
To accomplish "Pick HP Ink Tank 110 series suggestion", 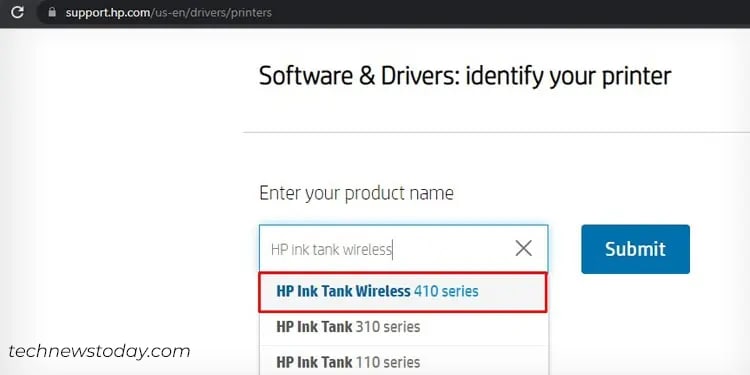I will 404,362.
